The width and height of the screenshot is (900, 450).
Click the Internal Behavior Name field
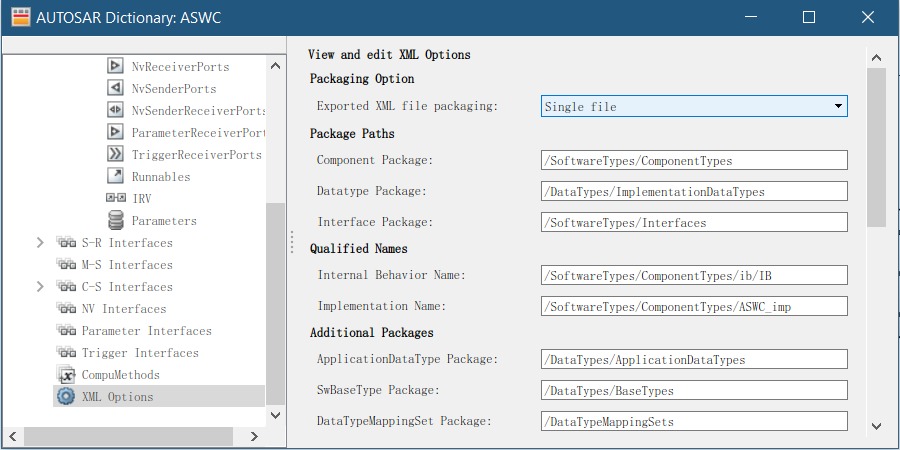pos(694,275)
